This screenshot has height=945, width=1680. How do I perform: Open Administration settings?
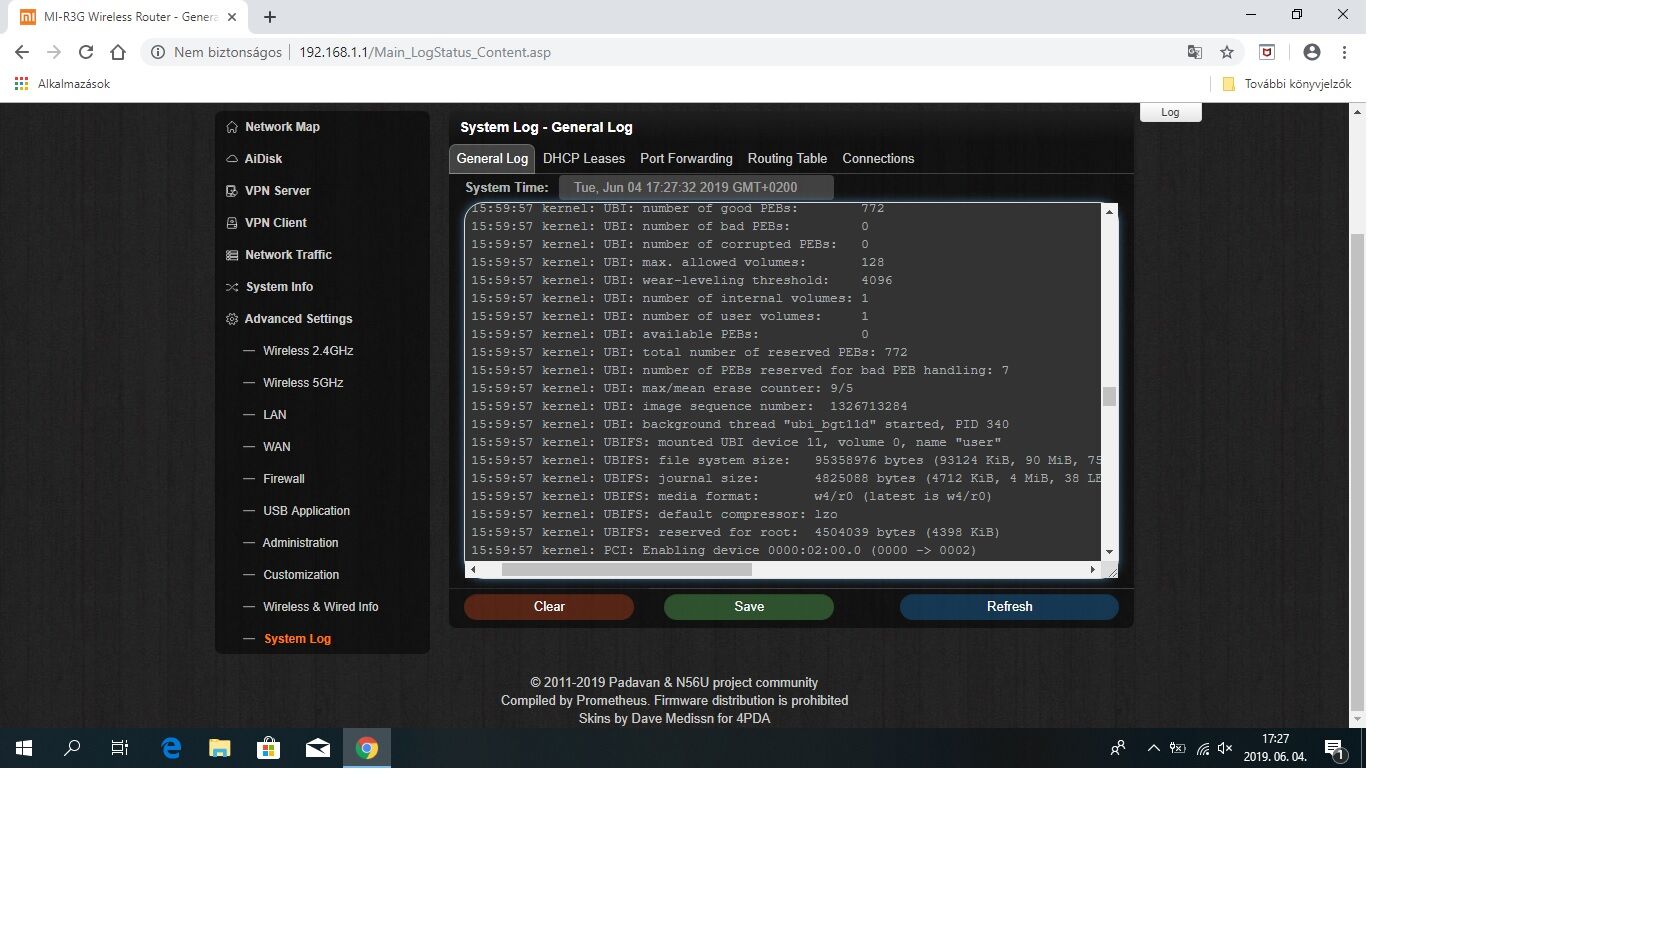[x=300, y=543]
